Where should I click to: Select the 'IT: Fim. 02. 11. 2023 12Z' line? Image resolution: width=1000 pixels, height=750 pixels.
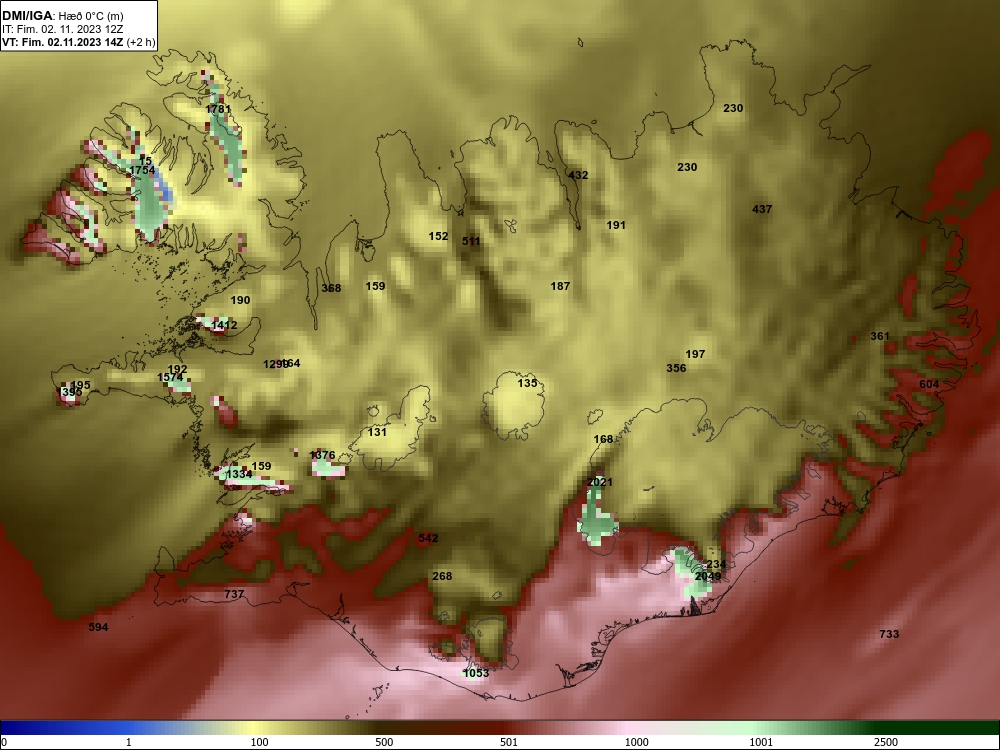tap(62, 29)
